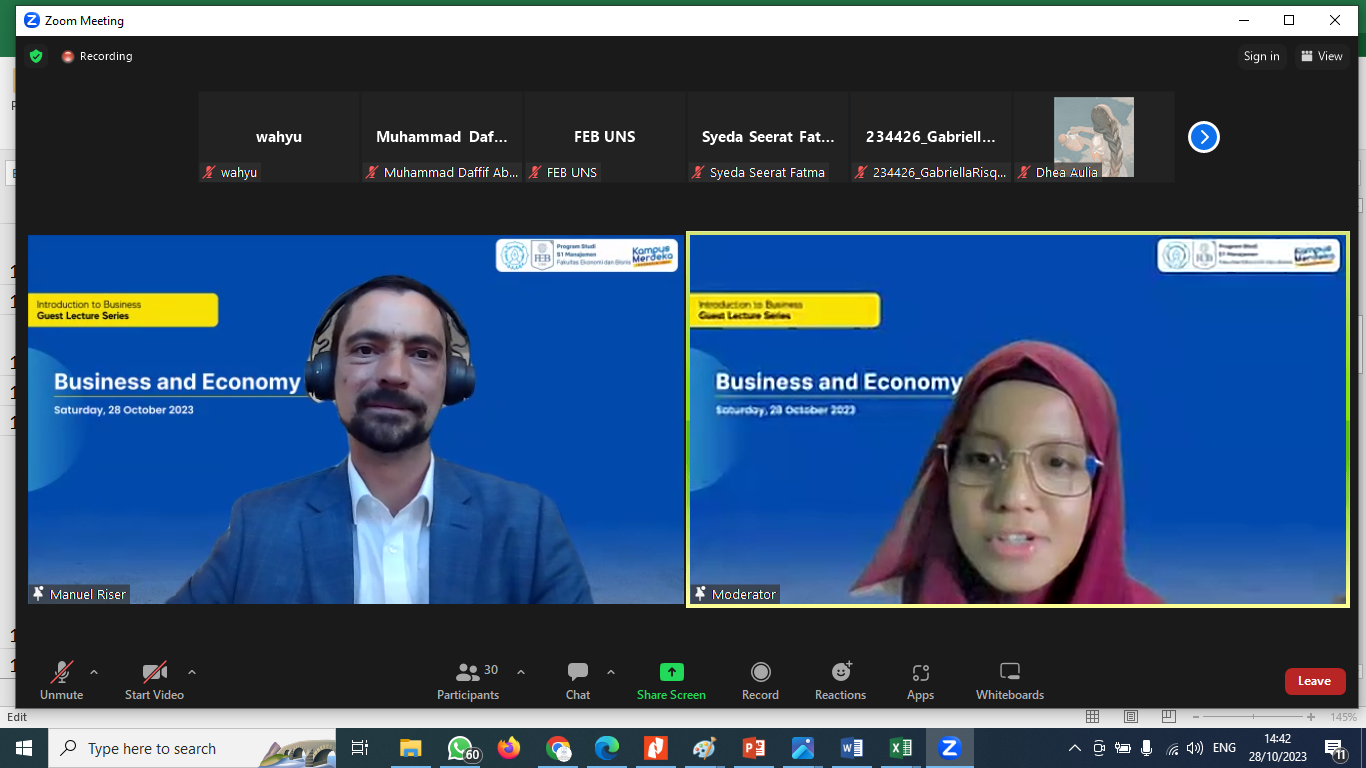Viewport: 1366px width, 768px height.
Task: Open File Explorer from the taskbar
Action: [x=410, y=748]
